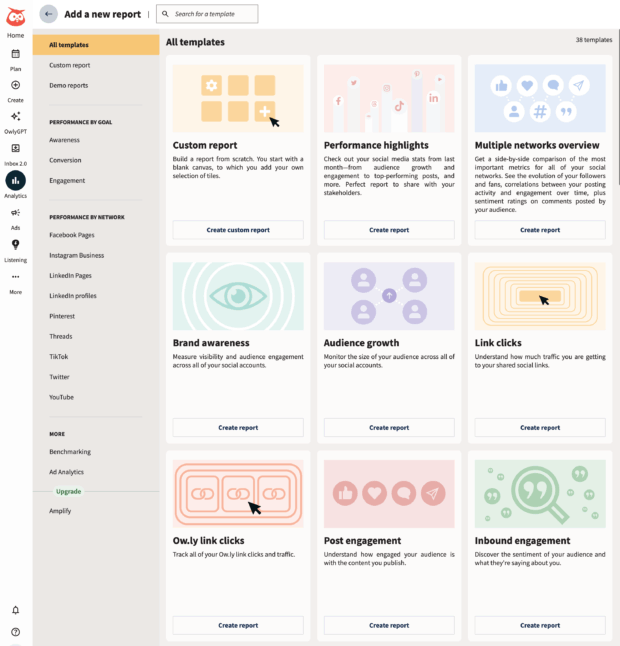The width and height of the screenshot is (620, 646).
Task: Click the Brand awareness eye thumbnail
Action: 238,296
